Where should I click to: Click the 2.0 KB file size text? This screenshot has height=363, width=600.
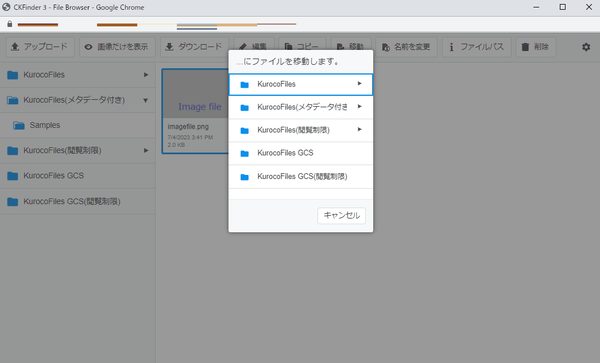176,145
